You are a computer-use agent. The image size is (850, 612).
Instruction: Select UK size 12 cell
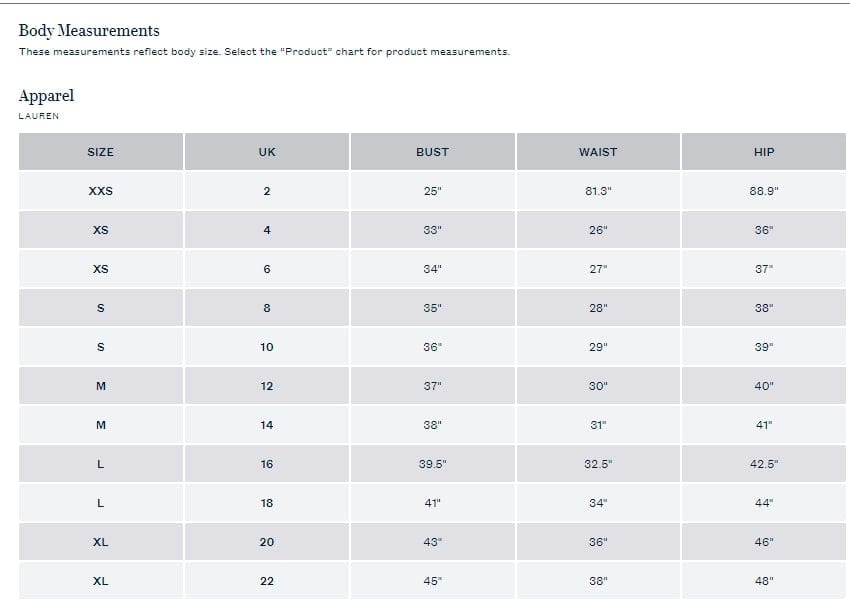click(x=266, y=386)
